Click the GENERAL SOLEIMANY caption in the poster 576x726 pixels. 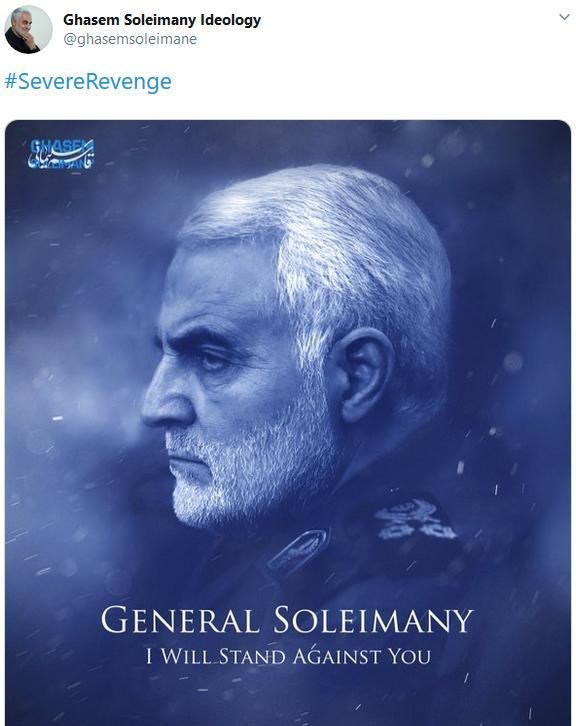coord(287,620)
